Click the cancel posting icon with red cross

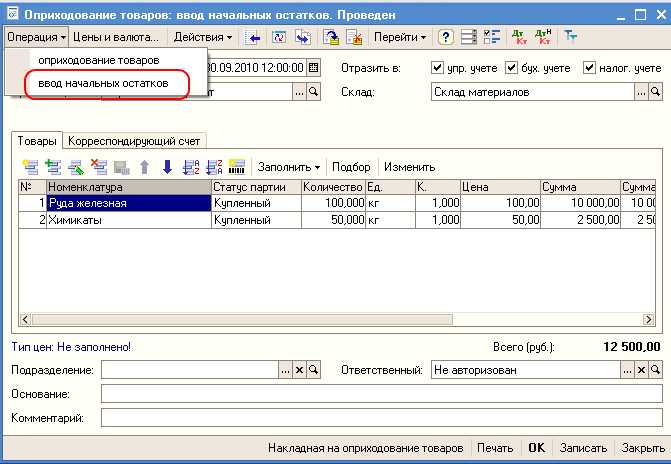coord(354,38)
